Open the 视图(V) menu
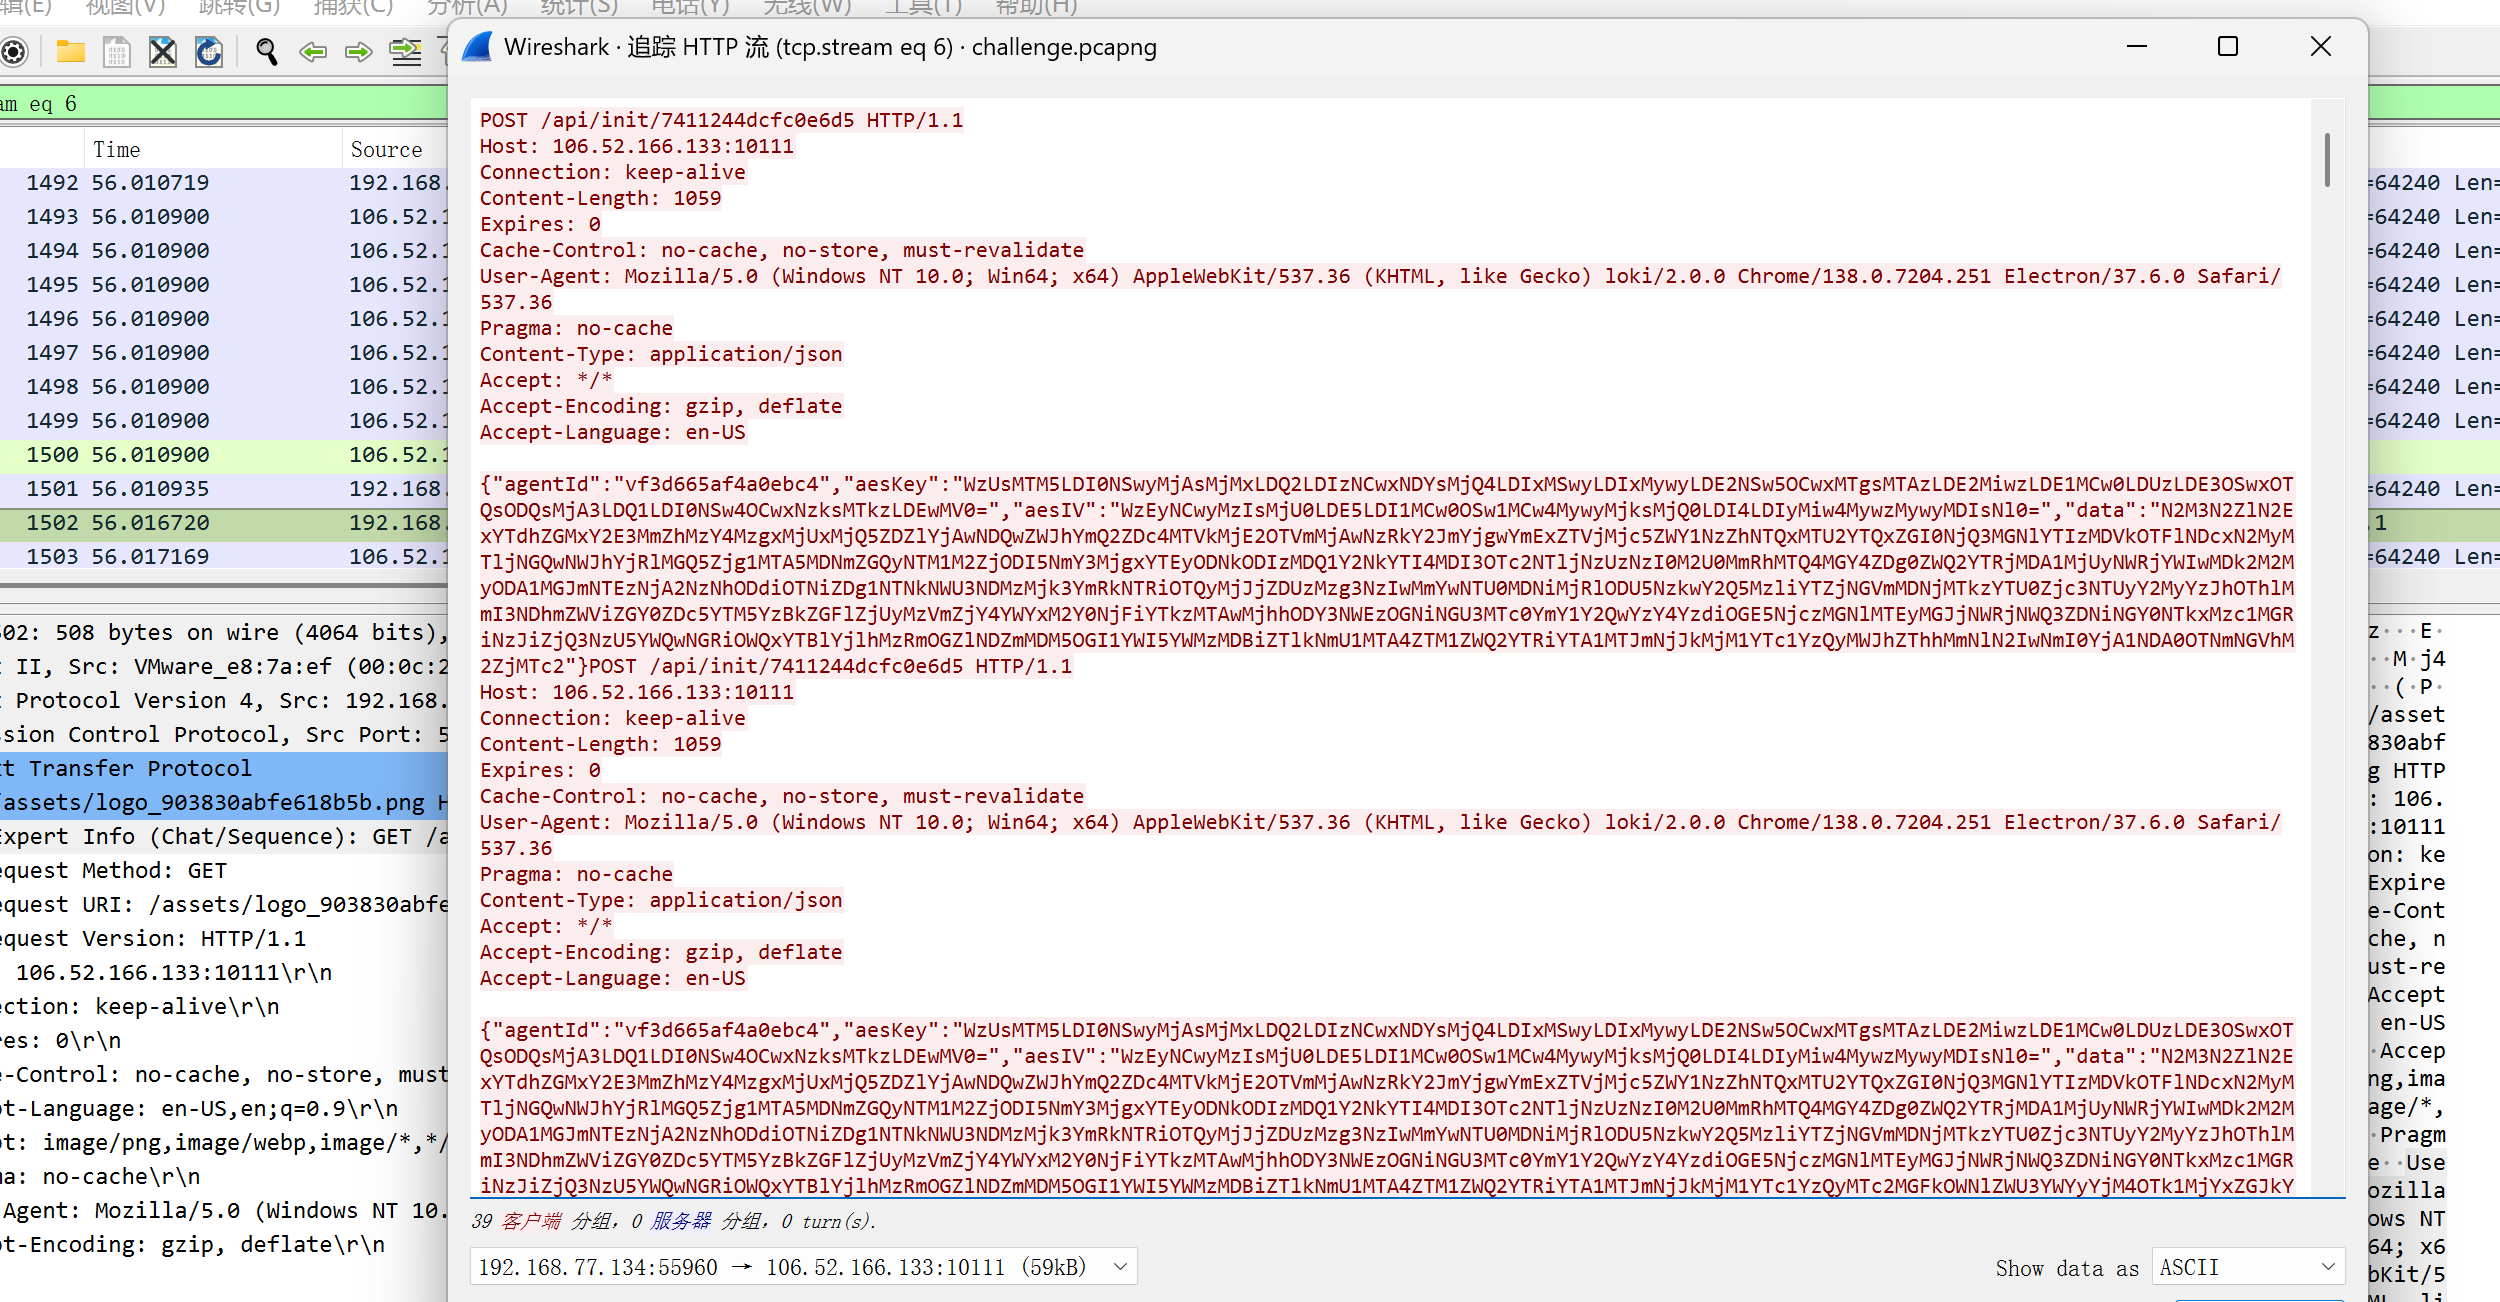Screen dimensions: 2500x1302 click(125, 8)
